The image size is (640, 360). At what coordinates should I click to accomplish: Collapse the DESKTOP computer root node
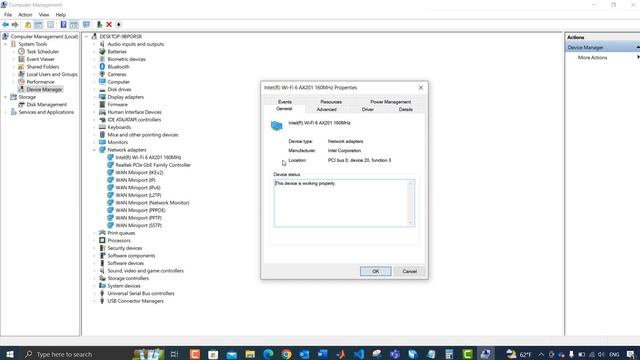pos(87,37)
